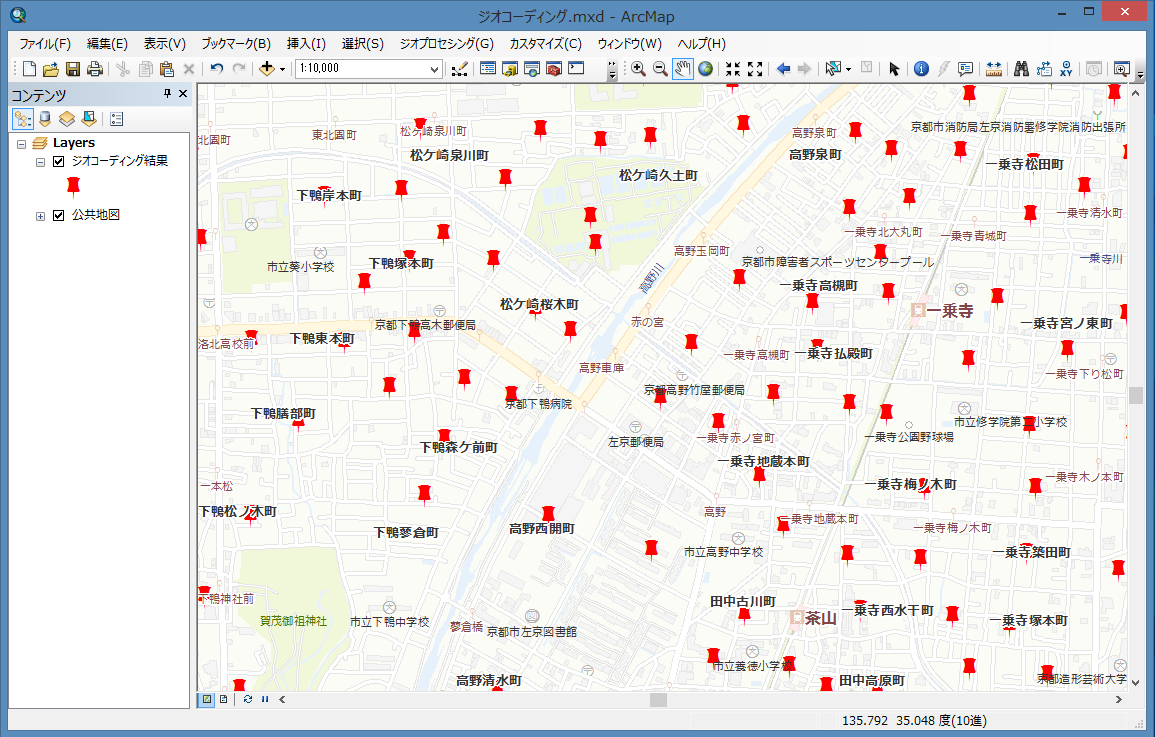Viewport: 1155px width, 737px height.
Task: Click the Go To XY tool
Action: 1066,68
